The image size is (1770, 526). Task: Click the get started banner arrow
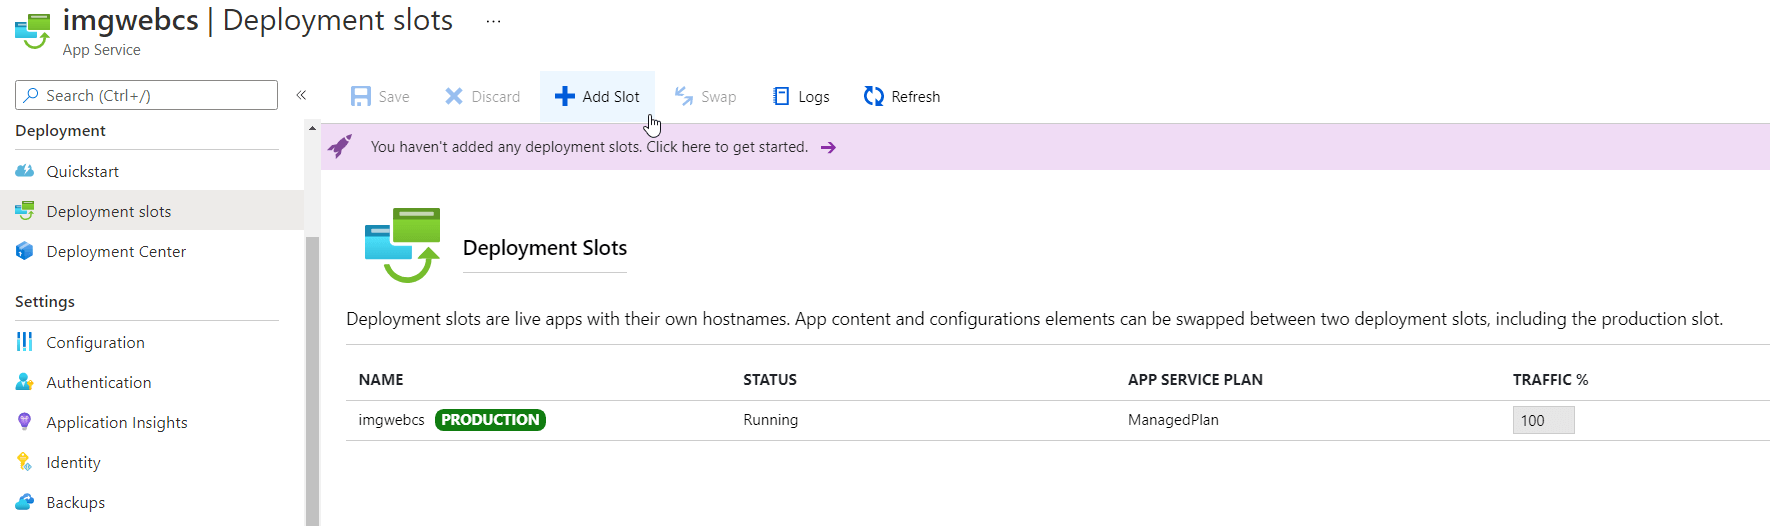(x=828, y=147)
